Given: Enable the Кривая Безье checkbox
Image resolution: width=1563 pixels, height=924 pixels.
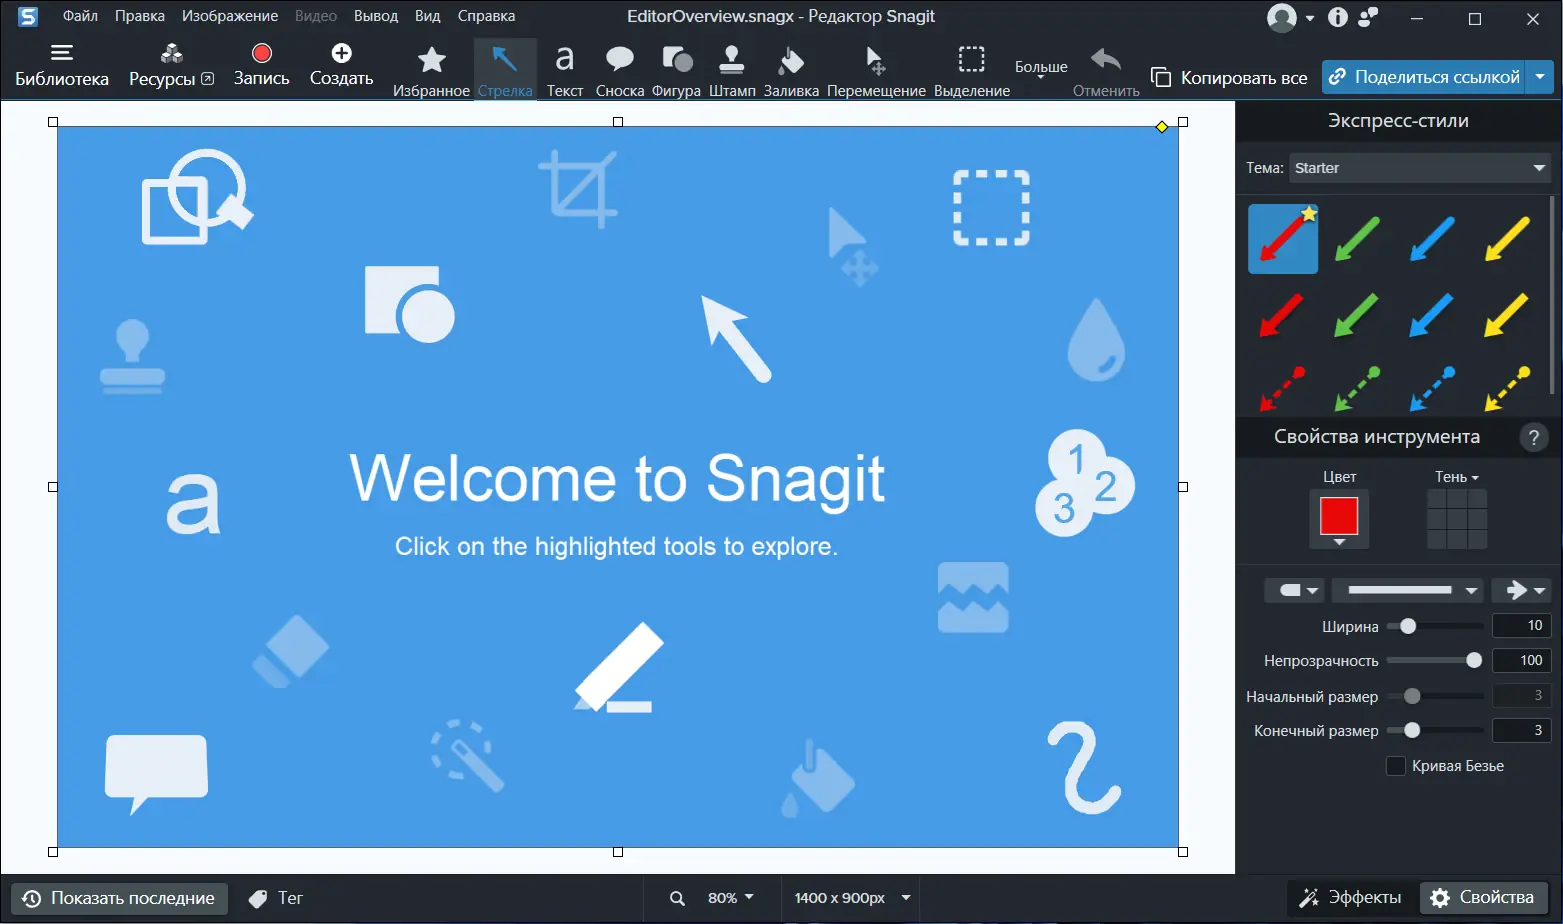Looking at the screenshot, I should [x=1396, y=765].
